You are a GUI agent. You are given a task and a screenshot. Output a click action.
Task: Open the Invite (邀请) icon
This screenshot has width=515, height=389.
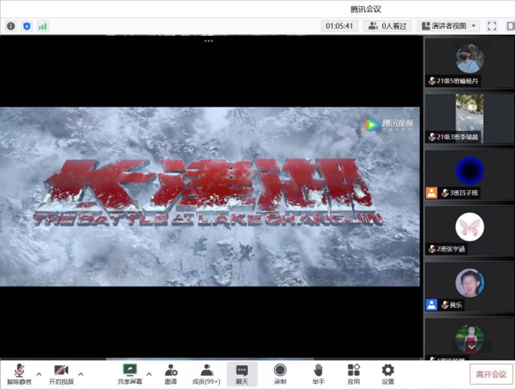[x=171, y=374]
